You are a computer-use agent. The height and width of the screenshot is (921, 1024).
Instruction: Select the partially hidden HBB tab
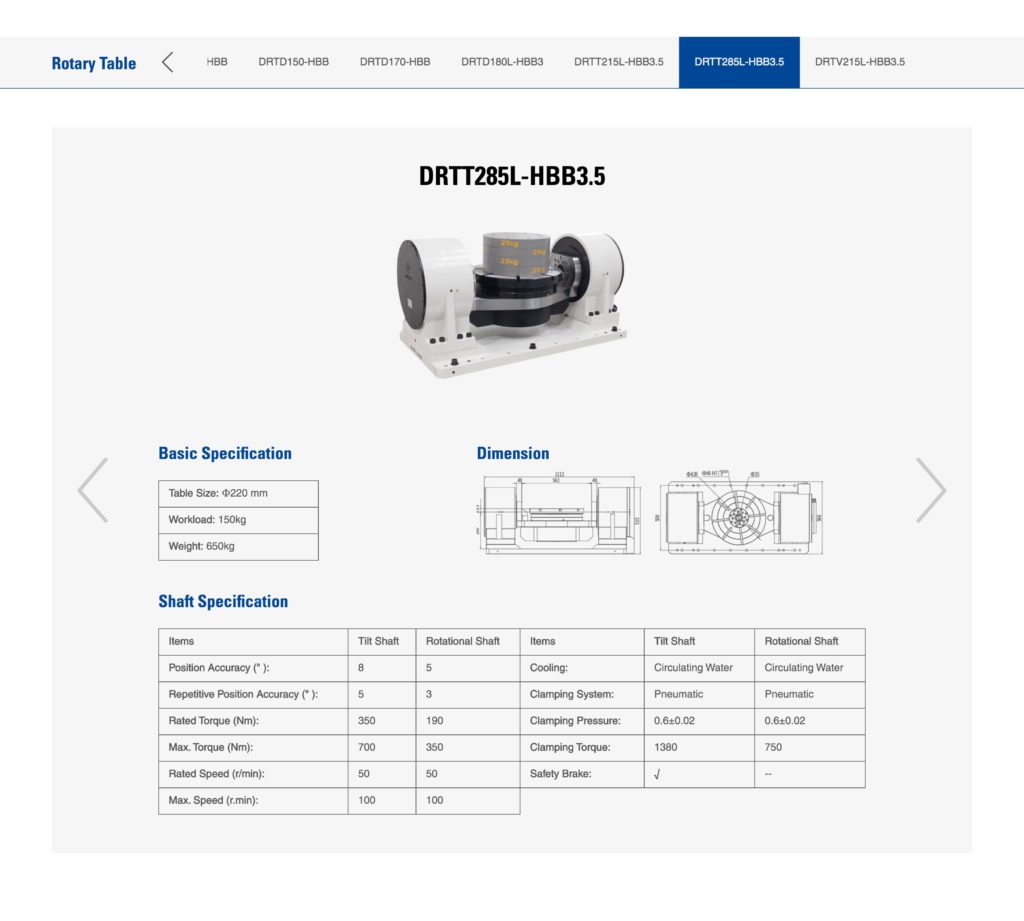[x=217, y=62]
